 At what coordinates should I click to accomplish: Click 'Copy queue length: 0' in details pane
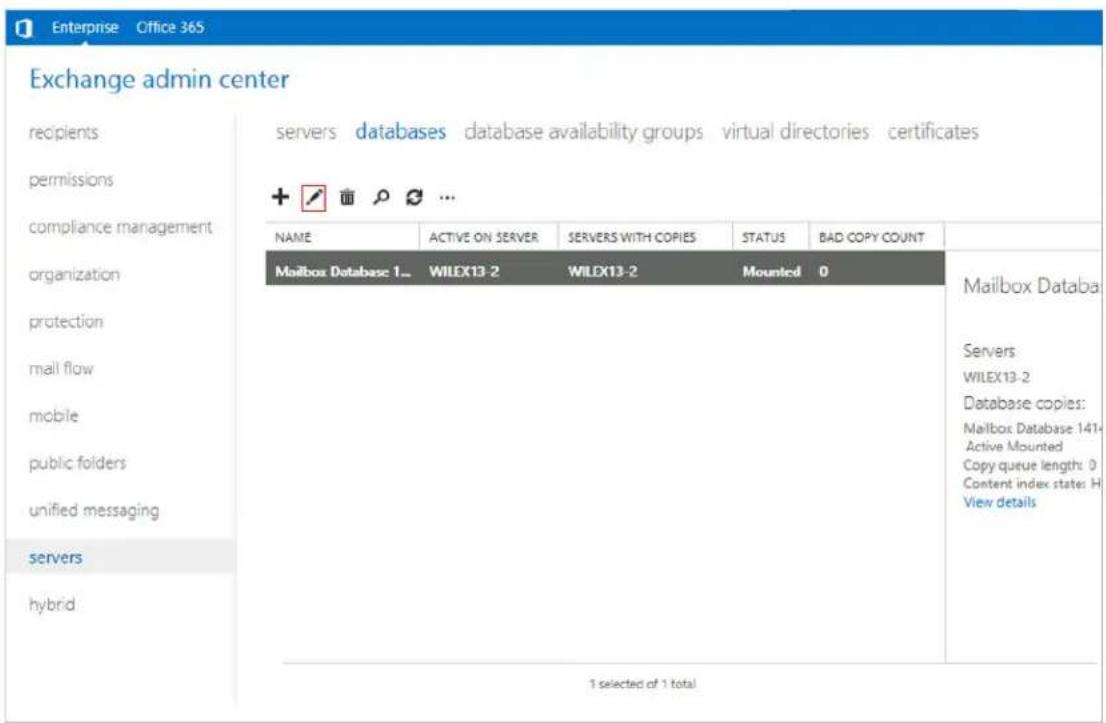pos(1030,466)
